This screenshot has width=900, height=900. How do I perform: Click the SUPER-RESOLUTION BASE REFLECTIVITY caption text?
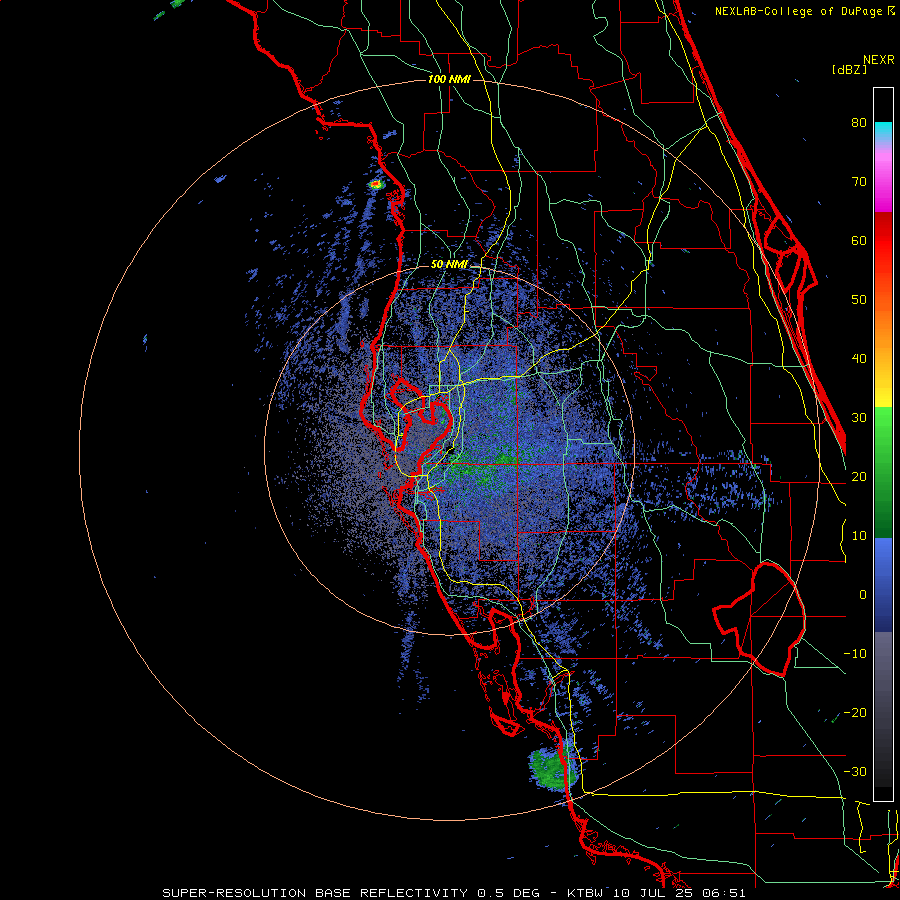point(313,893)
